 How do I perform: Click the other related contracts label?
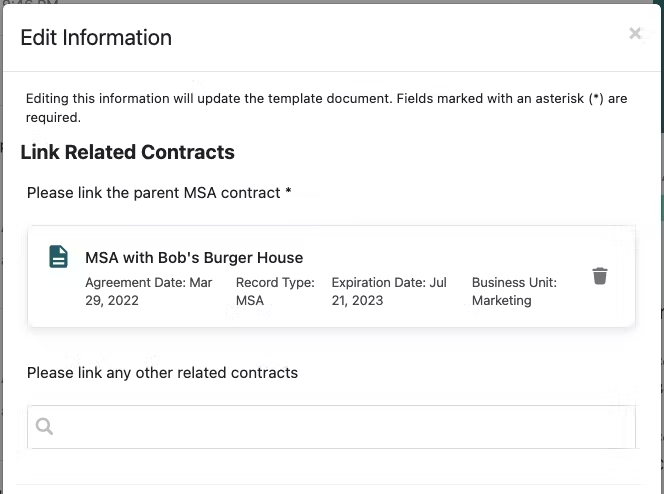pyautogui.click(x=162, y=373)
